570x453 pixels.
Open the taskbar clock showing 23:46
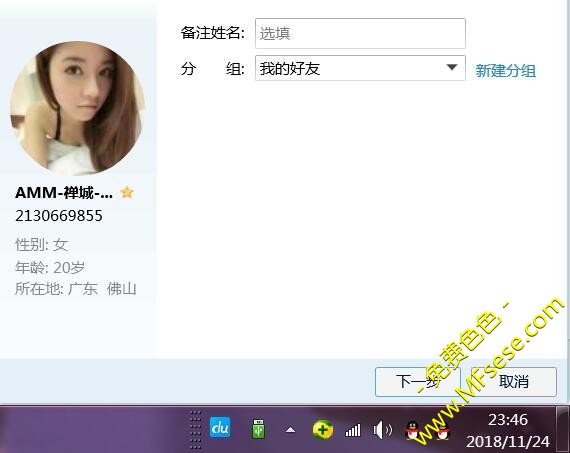[507, 430]
